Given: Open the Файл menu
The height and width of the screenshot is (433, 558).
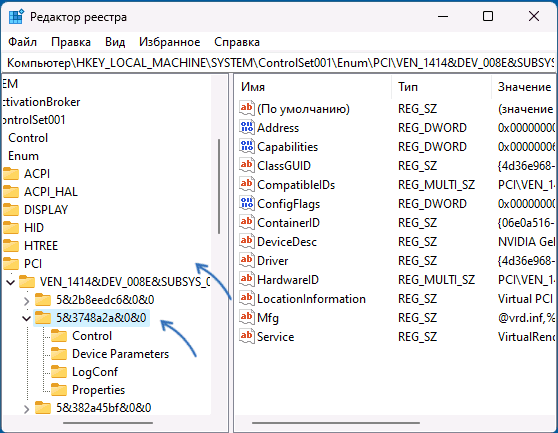Looking at the screenshot, I should (22, 42).
